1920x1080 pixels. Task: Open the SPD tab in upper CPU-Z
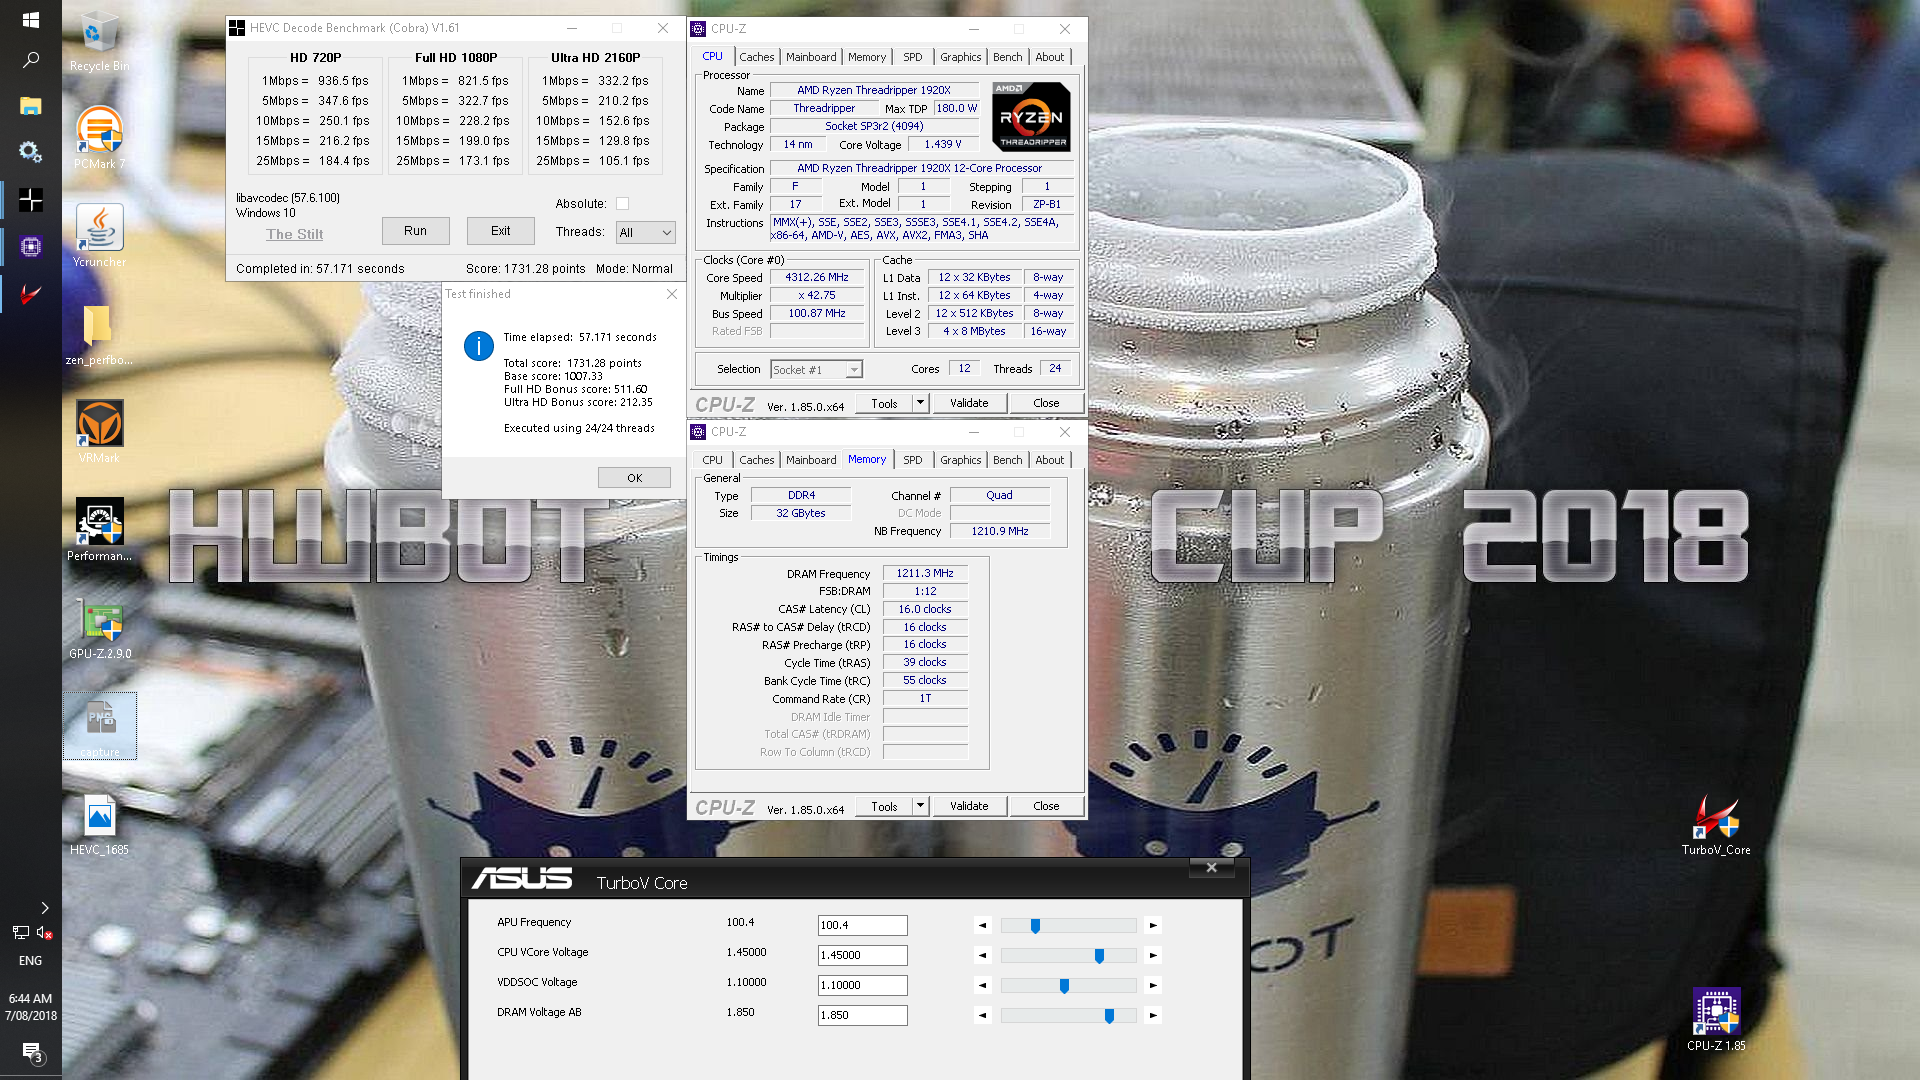(913, 57)
